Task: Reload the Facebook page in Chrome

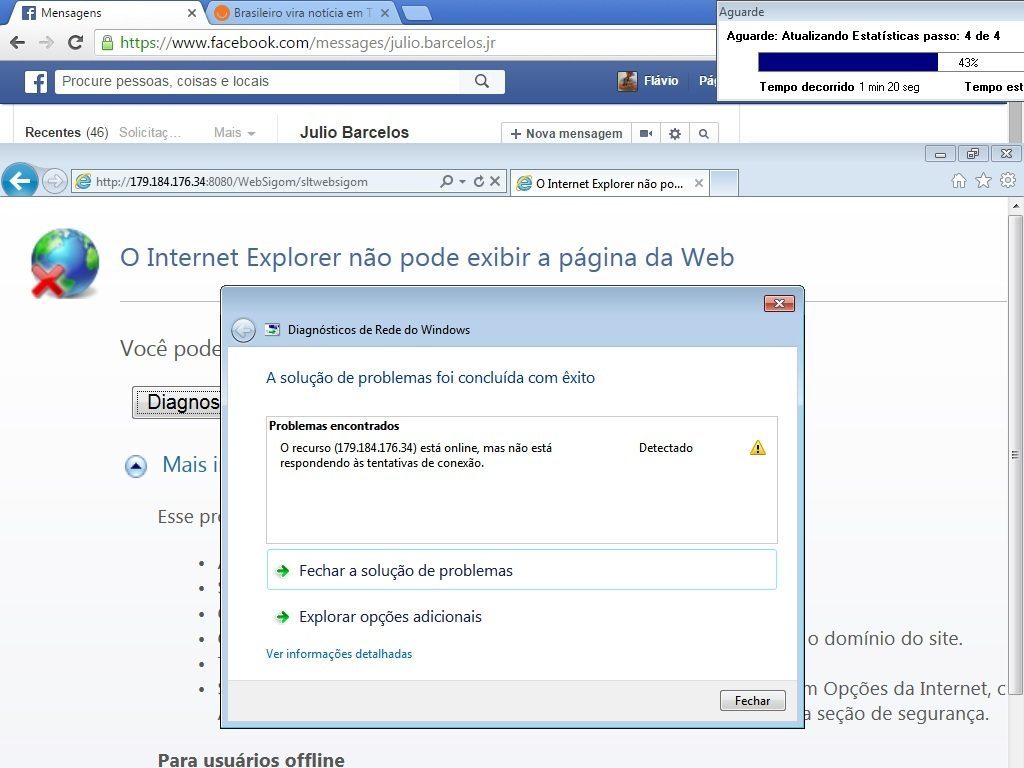Action: (76, 42)
